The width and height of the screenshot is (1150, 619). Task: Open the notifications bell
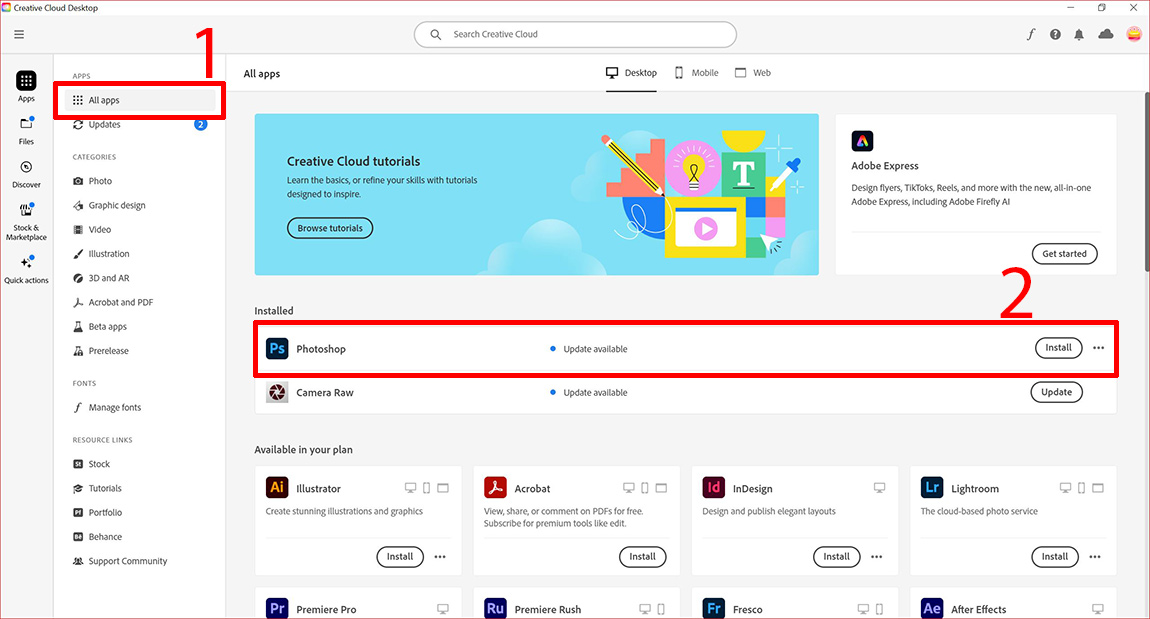(x=1079, y=34)
